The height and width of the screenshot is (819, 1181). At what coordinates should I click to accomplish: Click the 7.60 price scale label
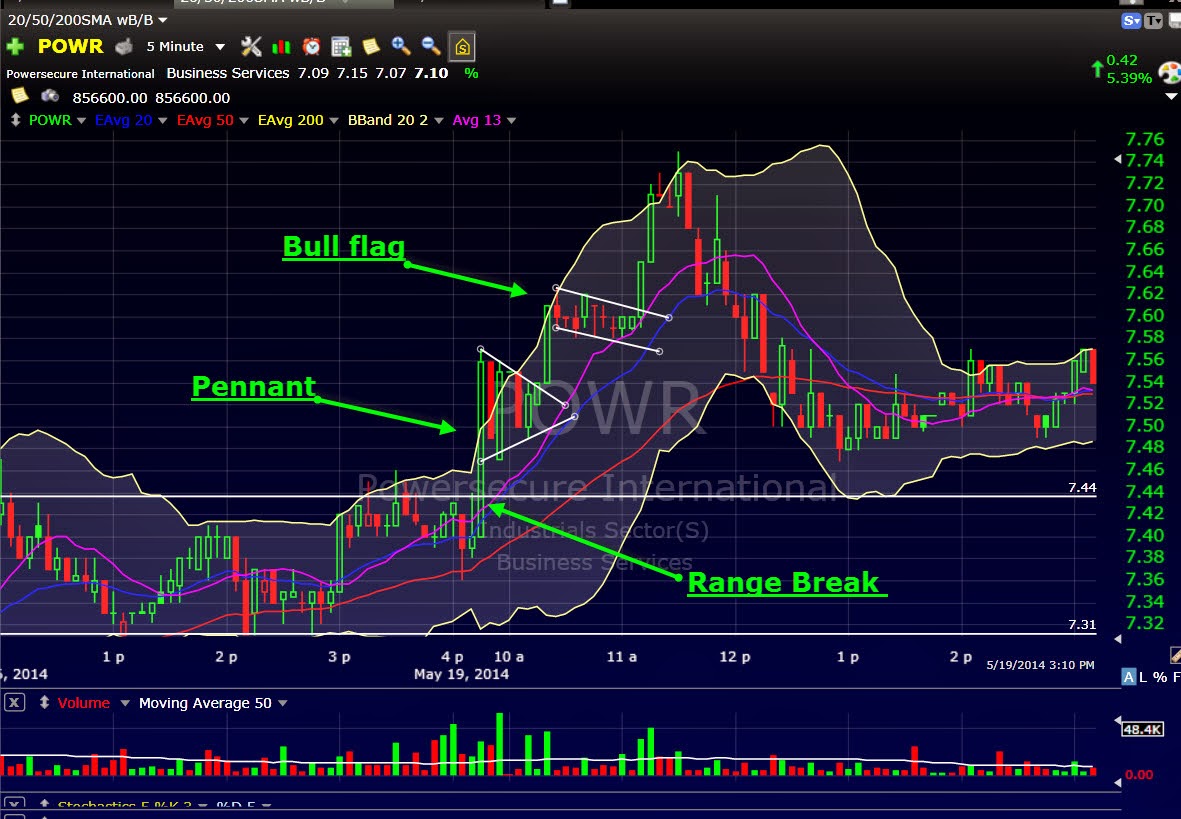click(1145, 315)
